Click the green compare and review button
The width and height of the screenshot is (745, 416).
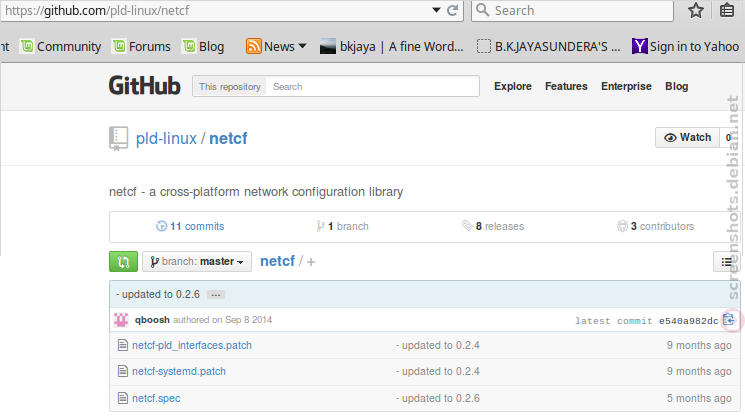[x=124, y=262]
